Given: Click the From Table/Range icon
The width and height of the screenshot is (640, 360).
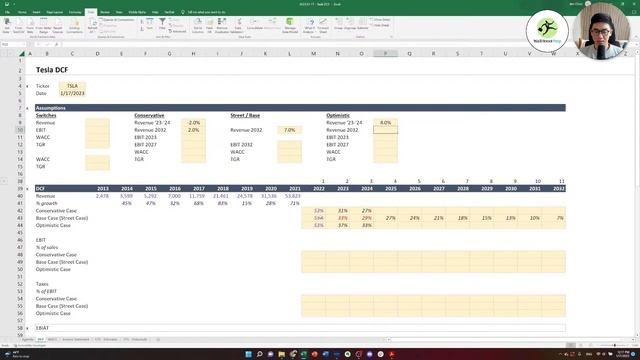Looking at the screenshot, I should click(43, 25).
